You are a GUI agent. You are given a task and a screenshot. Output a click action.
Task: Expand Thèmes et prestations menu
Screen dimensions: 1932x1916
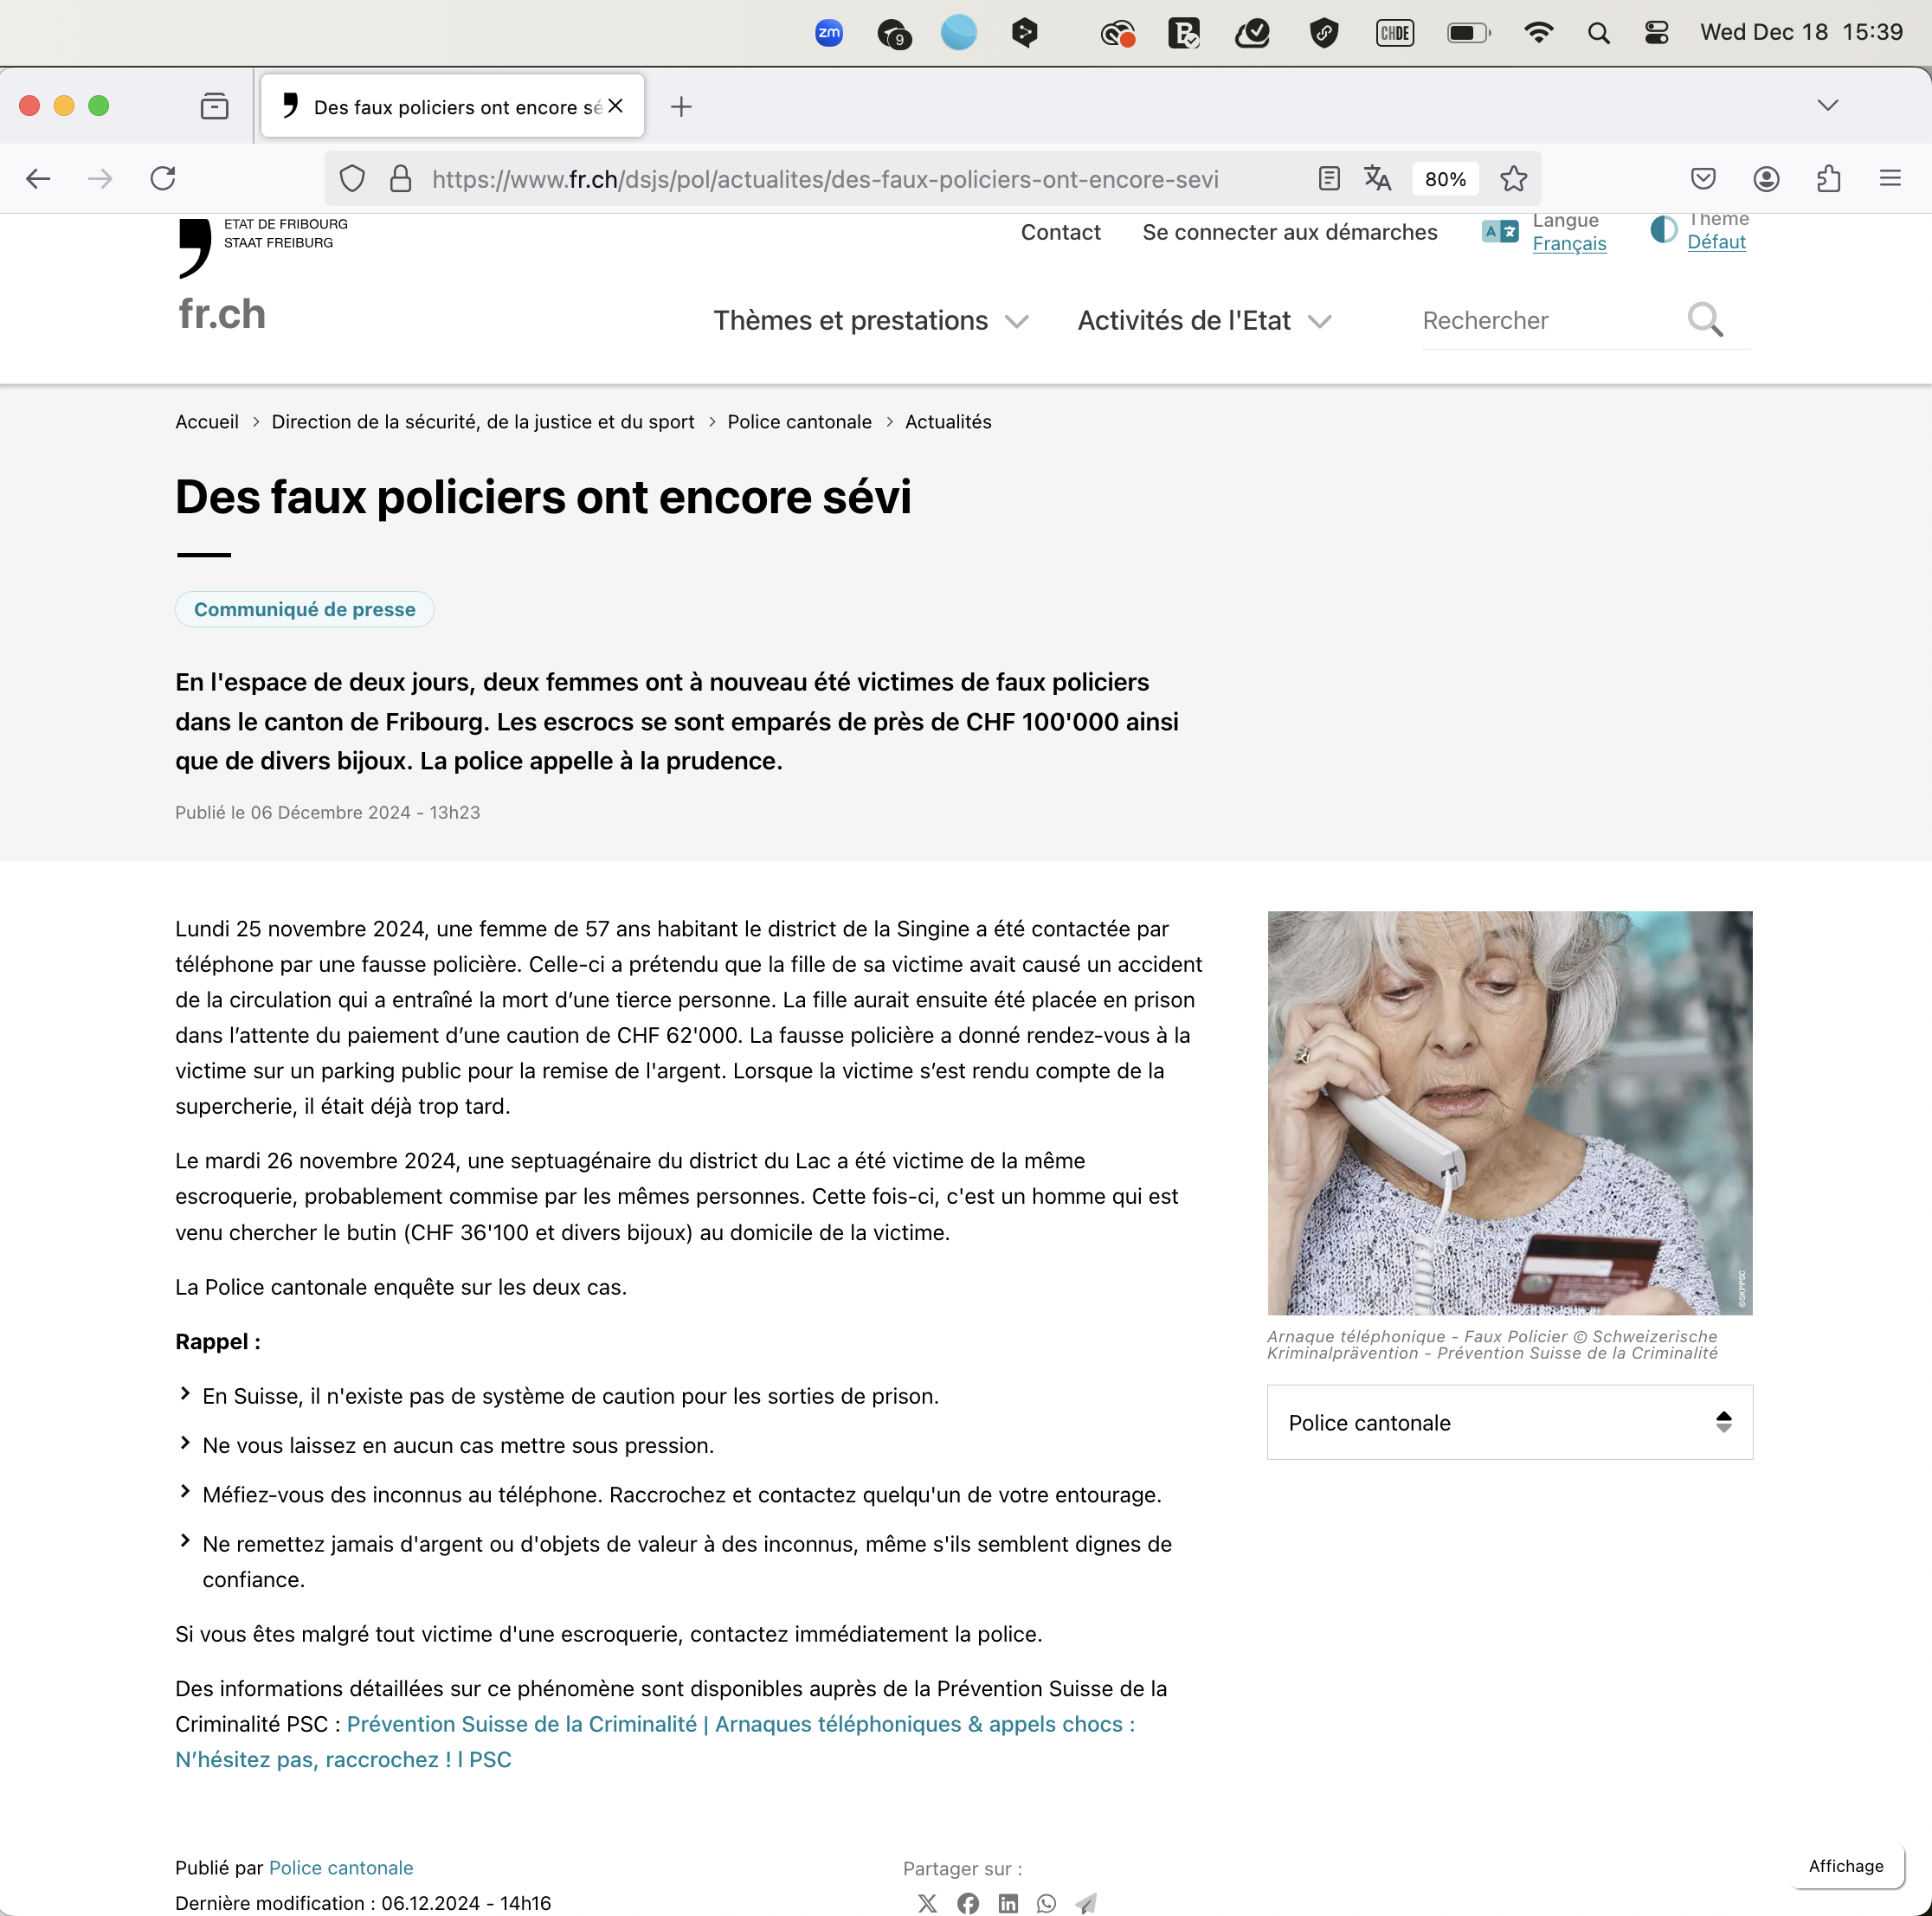tap(870, 321)
